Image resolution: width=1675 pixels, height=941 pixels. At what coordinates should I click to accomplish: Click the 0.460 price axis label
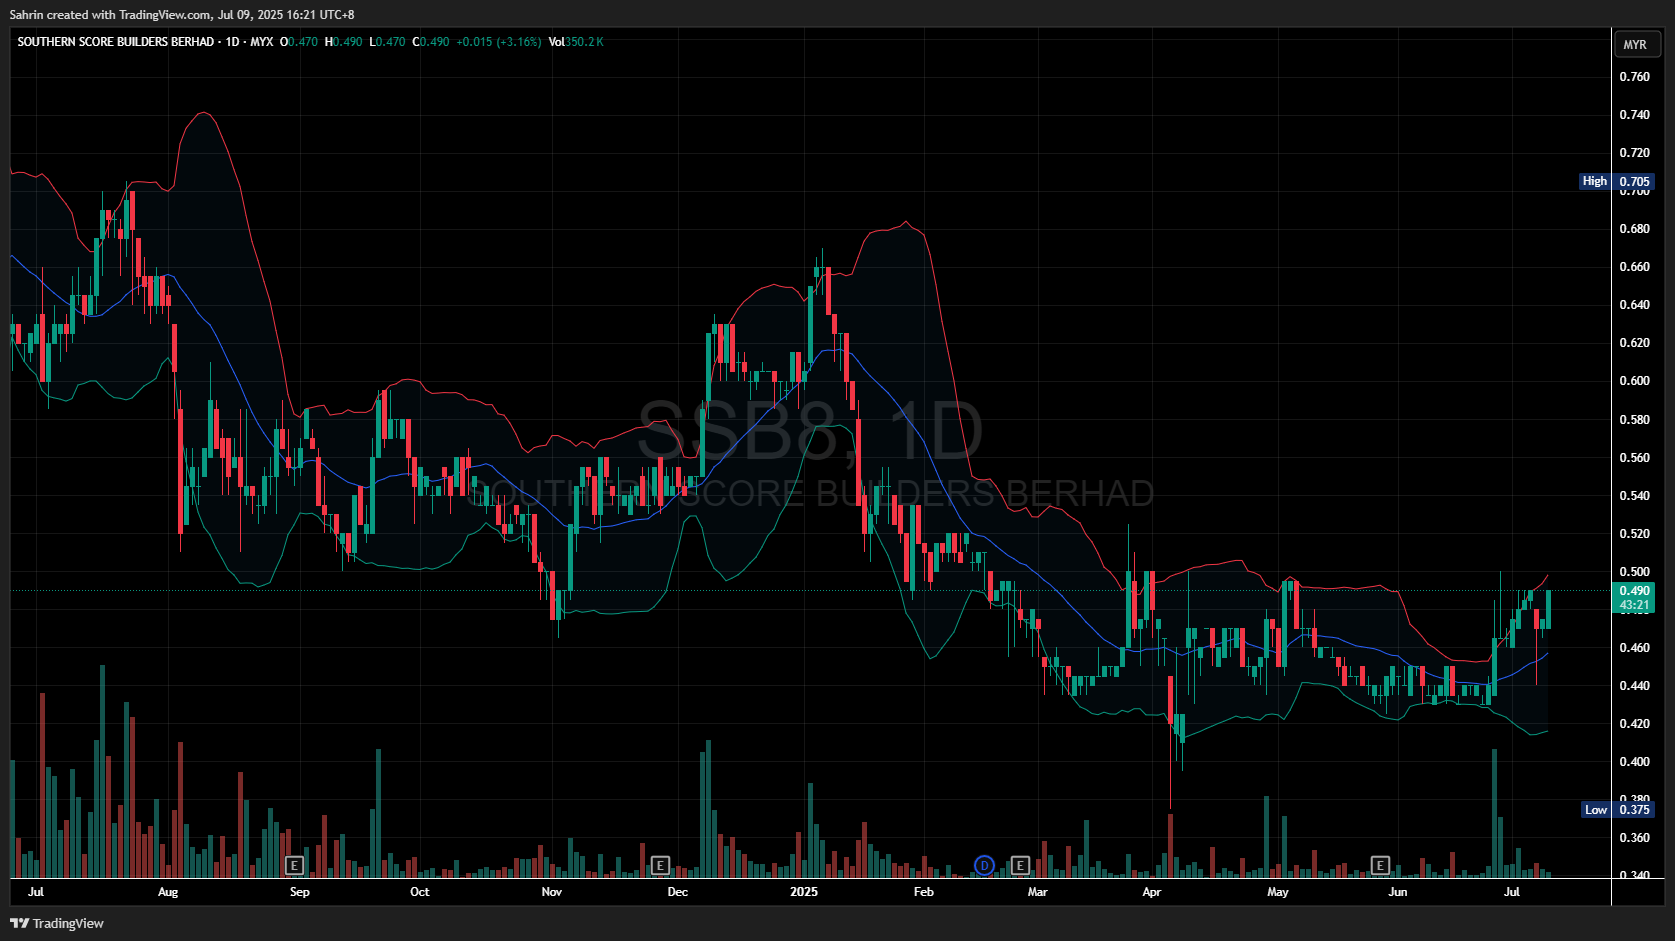[1635, 648]
